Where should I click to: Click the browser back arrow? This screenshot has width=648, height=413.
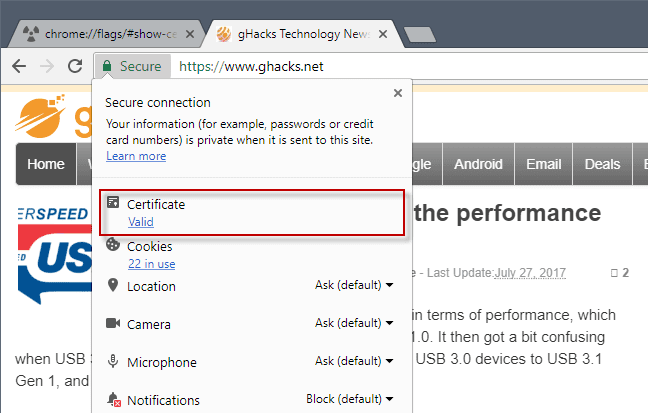[19, 66]
